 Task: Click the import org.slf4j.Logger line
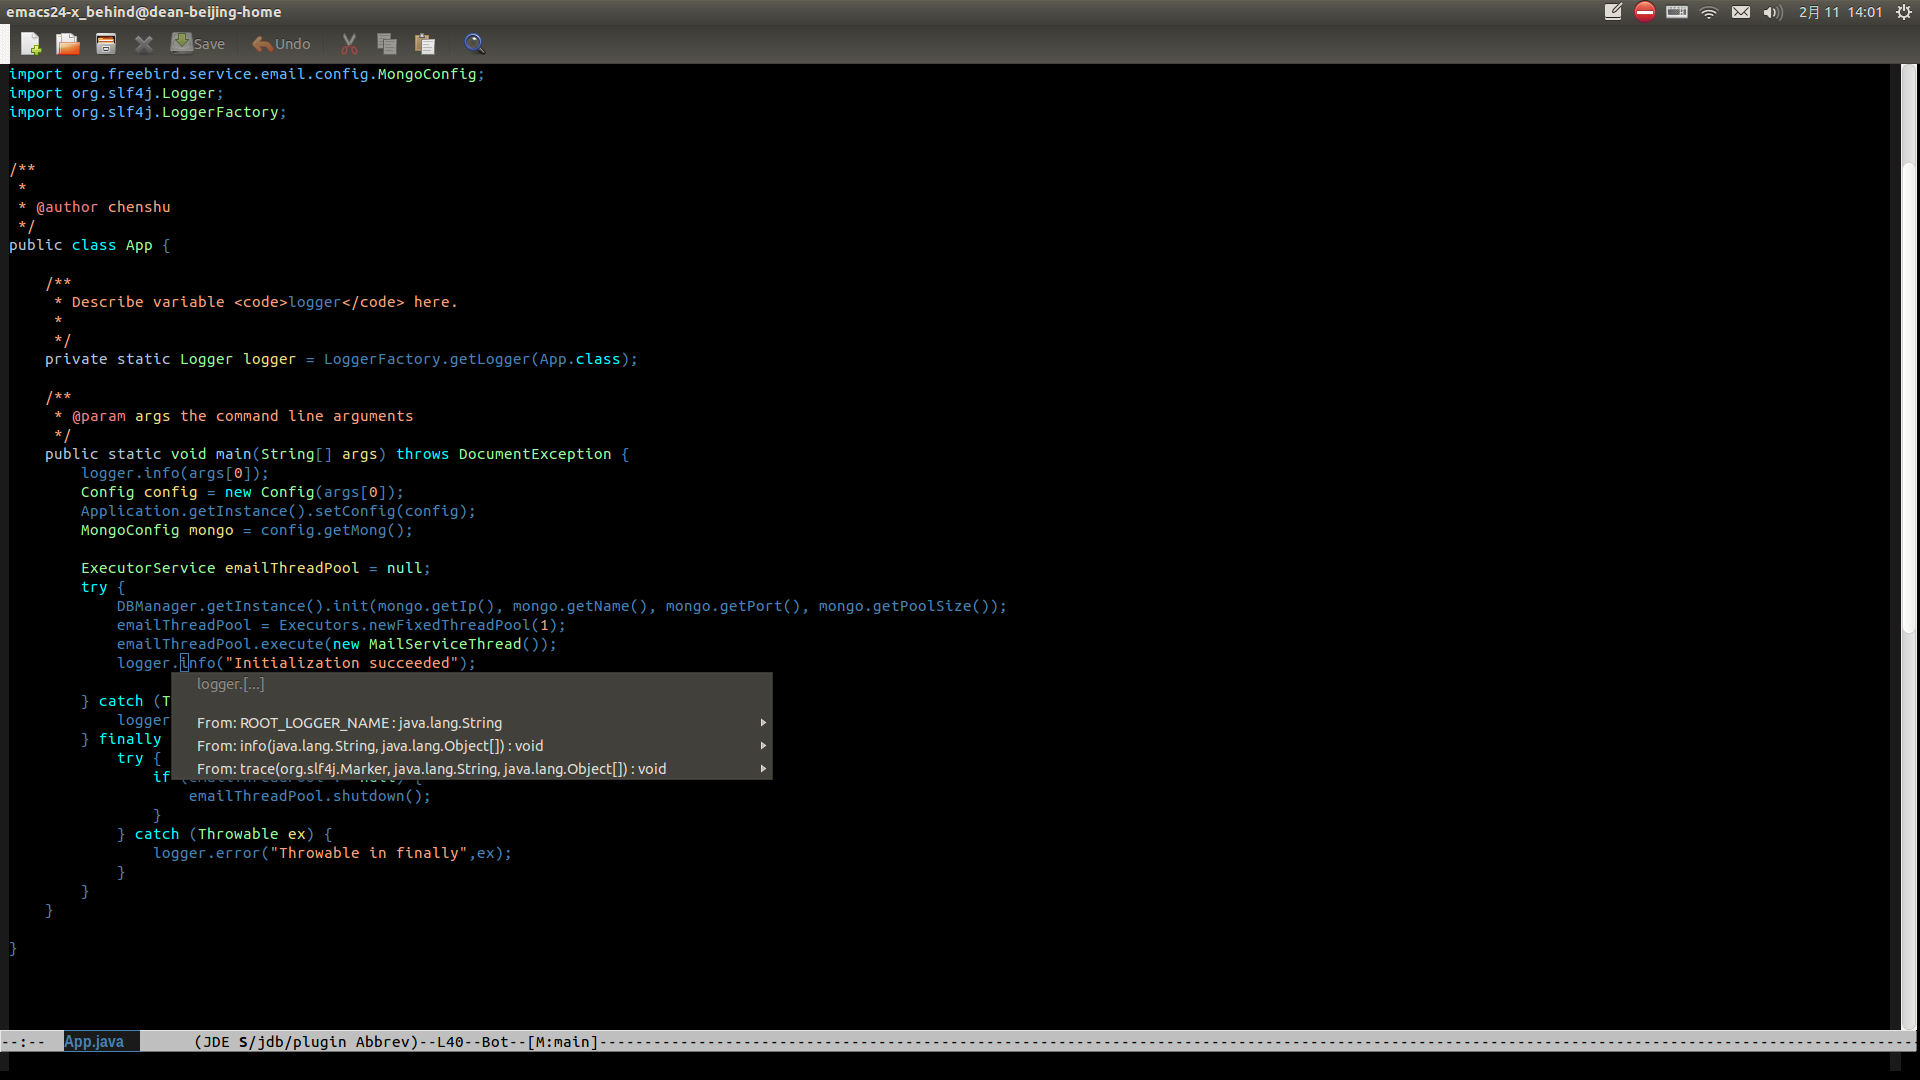pyautogui.click(x=116, y=93)
